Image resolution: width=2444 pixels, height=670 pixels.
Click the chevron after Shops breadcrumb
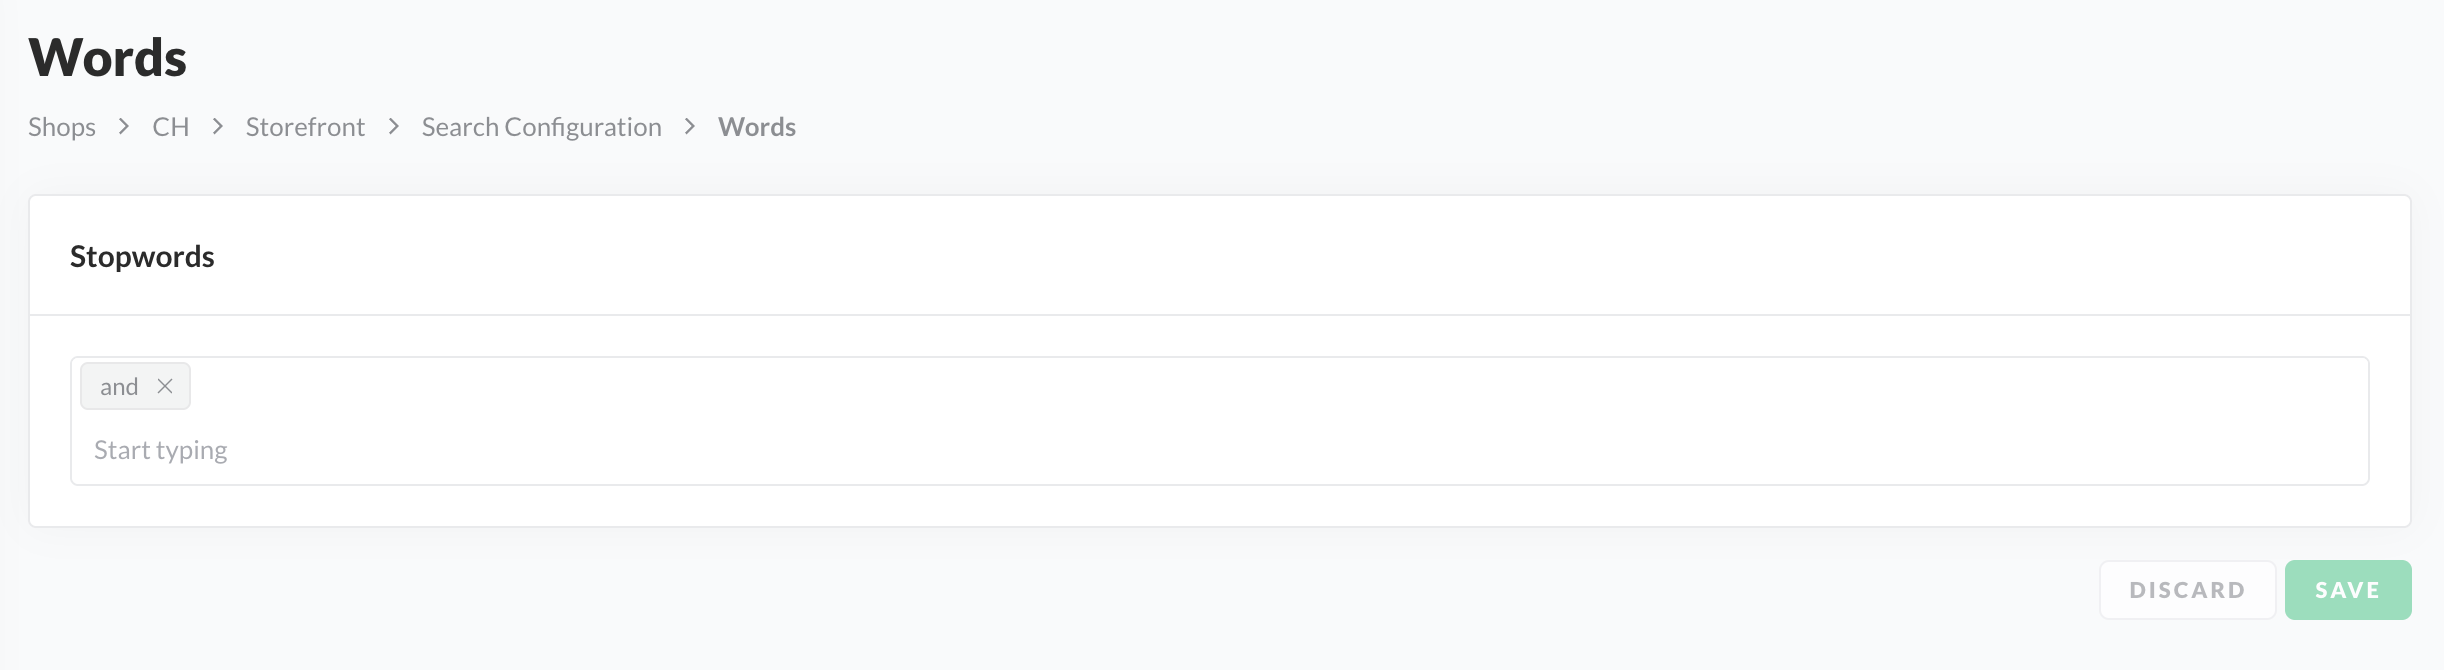coord(124,127)
